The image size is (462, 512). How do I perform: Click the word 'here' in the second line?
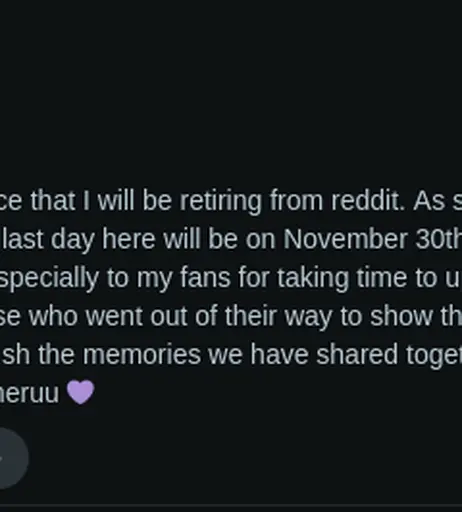(x=129, y=240)
